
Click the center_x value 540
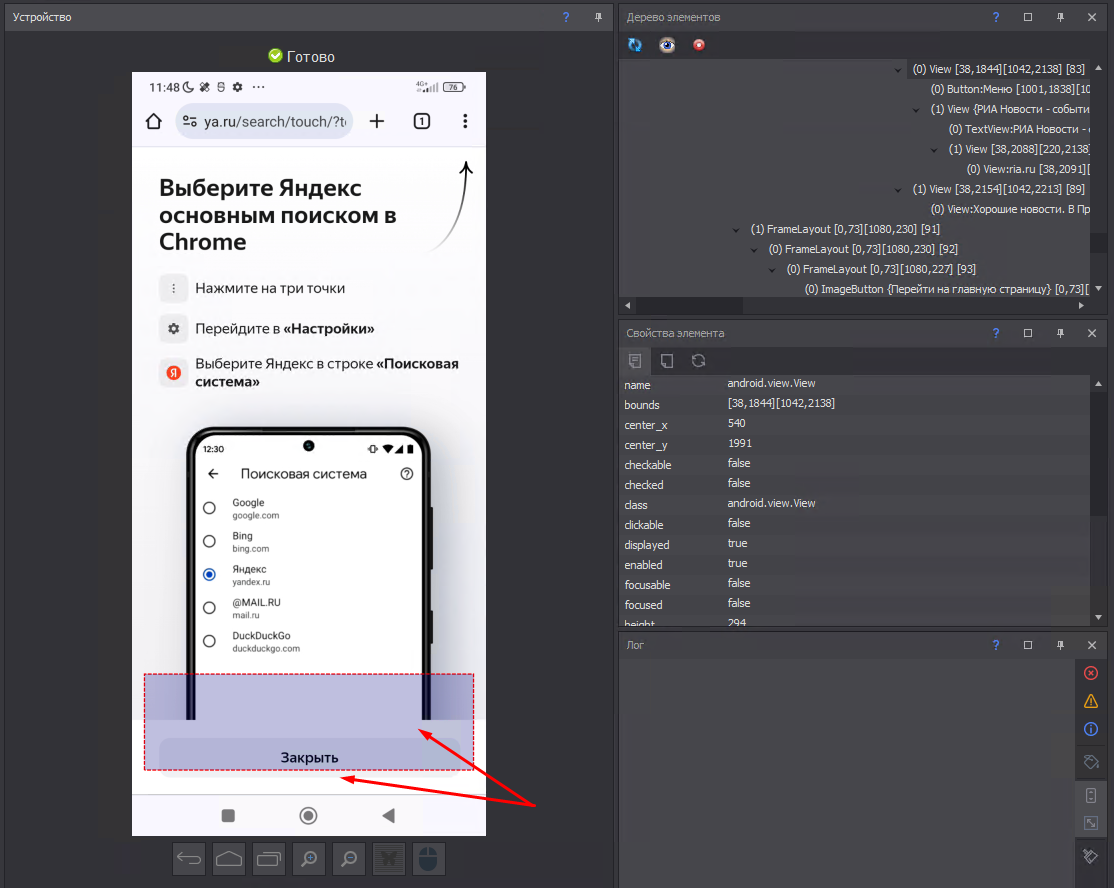coord(736,423)
